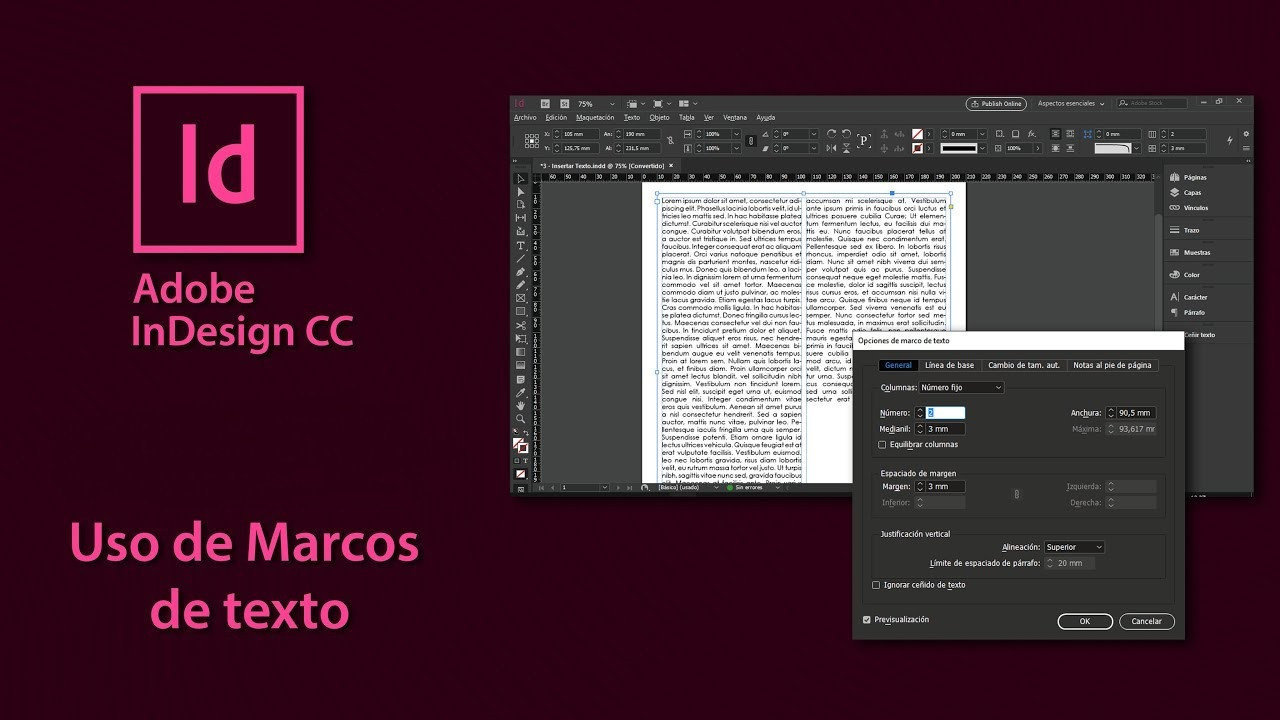Switch to the Línea de base tab
The image size is (1280, 720).
click(x=949, y=366)
